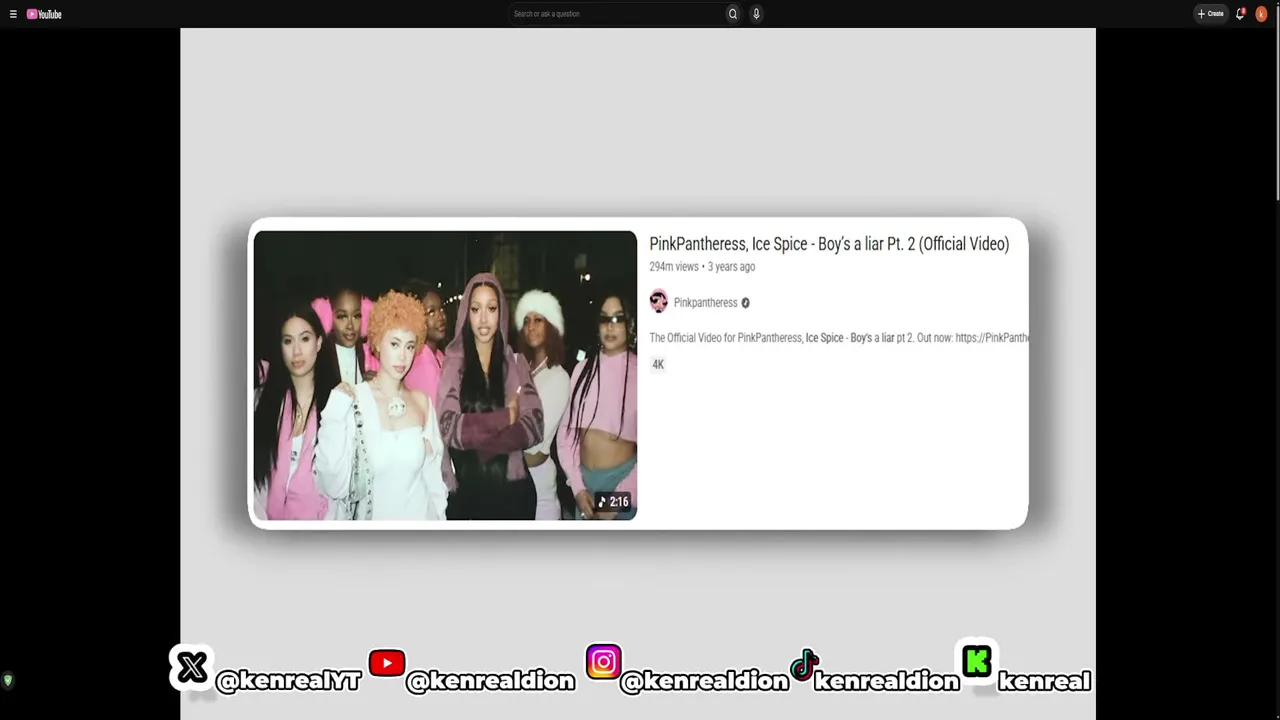This screenshot has height=720, width=1280.
Task: Start voice search with the microphone icon
Action: (x=756, y=14)
